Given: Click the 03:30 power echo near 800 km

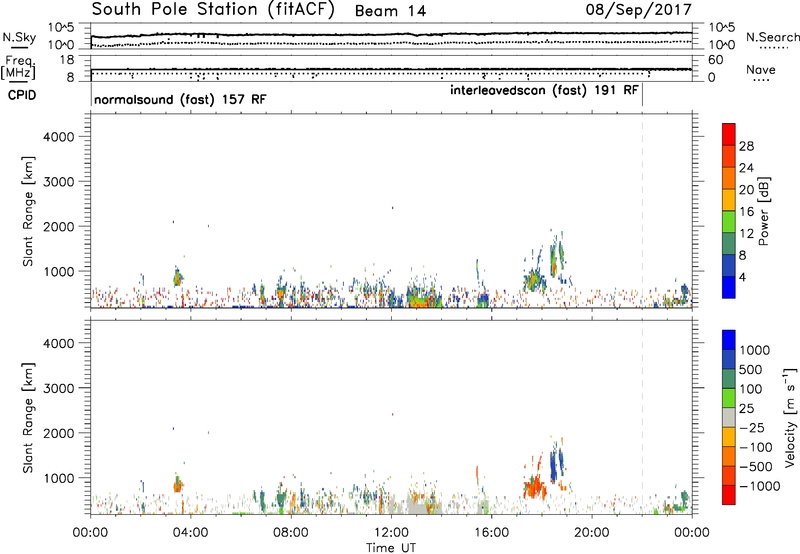Looking at the screenshot, I should [178, 278].
